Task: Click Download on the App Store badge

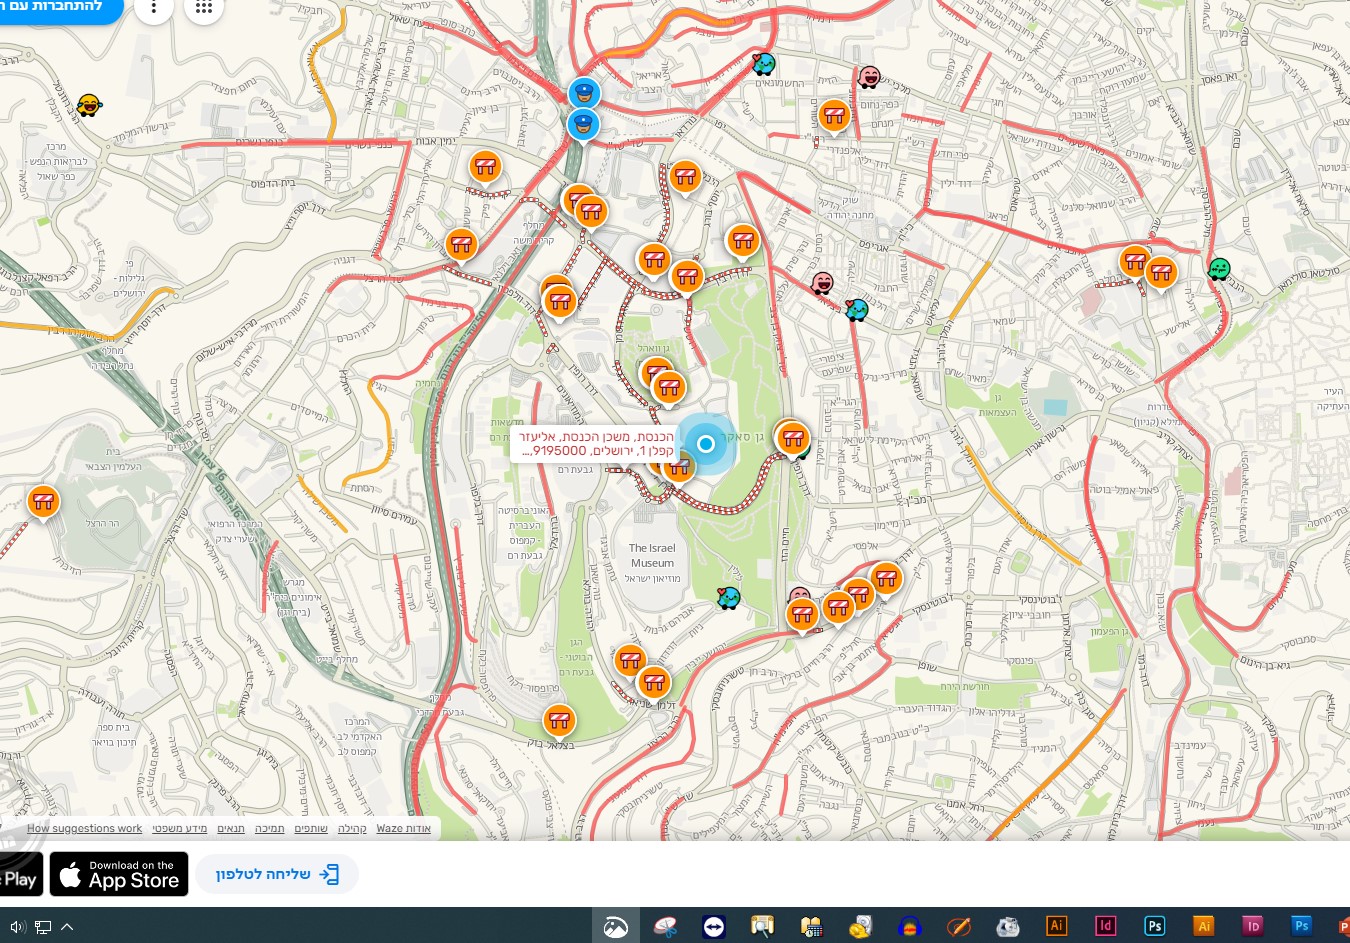Action: pos(119,874)
